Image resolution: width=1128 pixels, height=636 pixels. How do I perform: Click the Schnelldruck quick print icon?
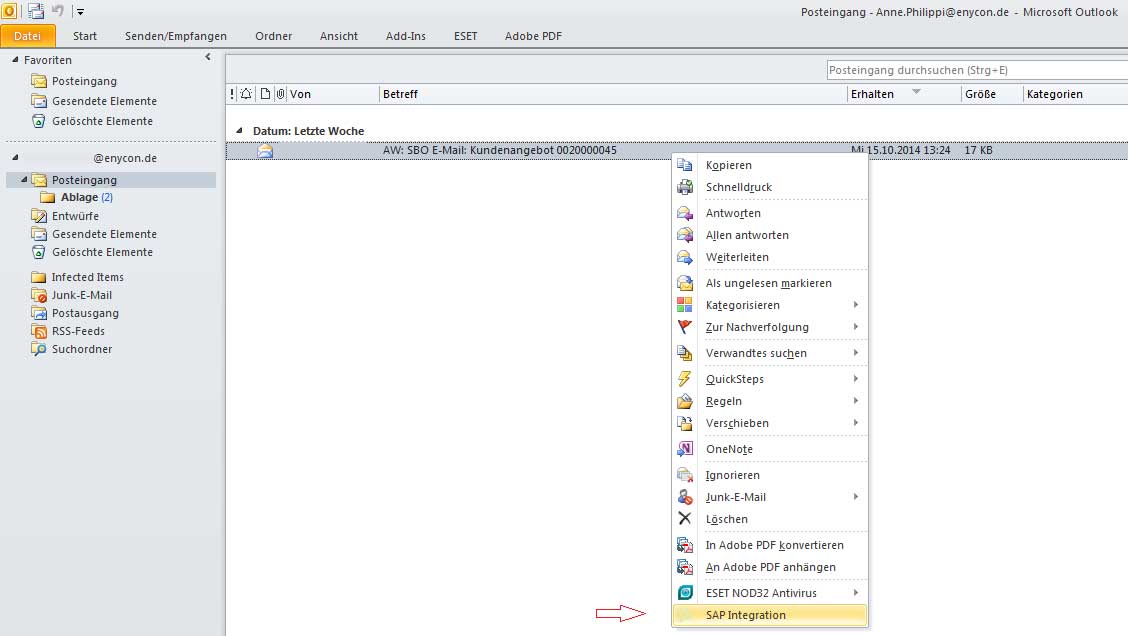point(685,187)
